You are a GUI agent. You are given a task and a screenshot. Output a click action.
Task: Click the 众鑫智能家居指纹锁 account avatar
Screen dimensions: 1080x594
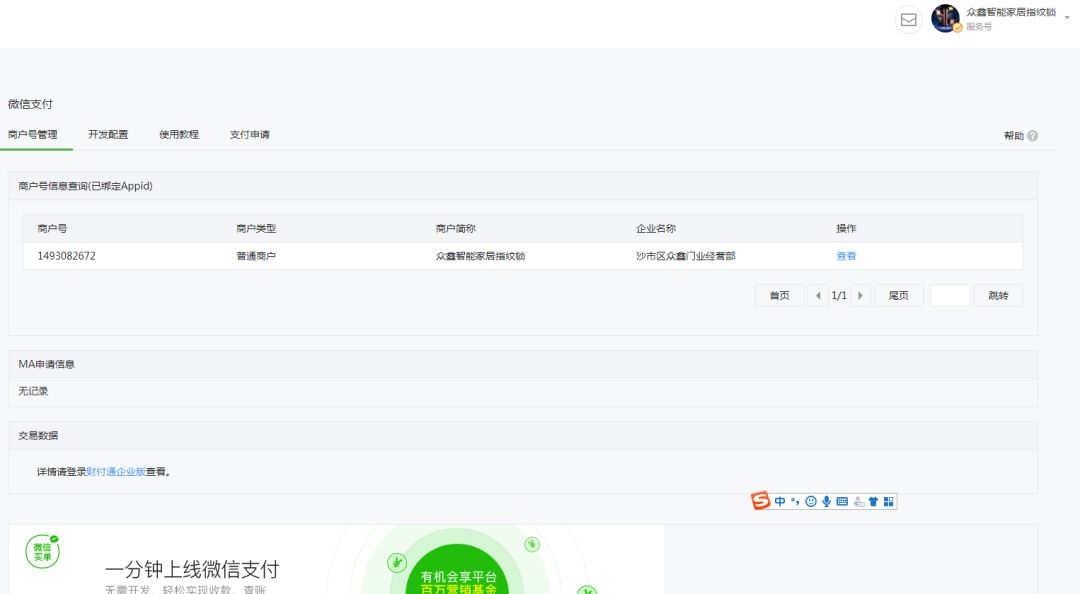(x=946, y=19)
